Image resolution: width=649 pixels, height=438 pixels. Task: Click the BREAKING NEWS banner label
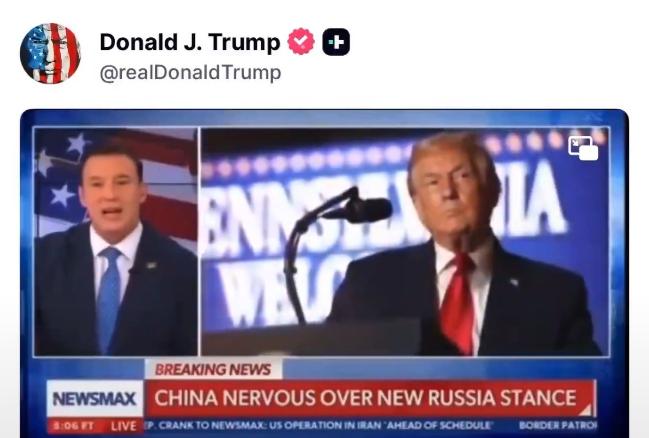point(213,369)
